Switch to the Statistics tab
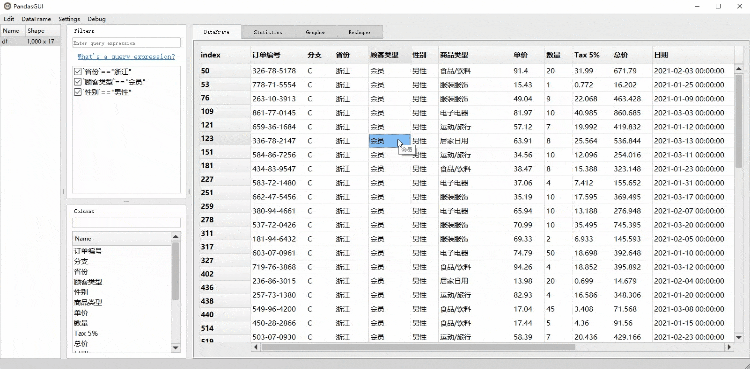This screenshot has height=369, width=750. (x=267, y=32)
